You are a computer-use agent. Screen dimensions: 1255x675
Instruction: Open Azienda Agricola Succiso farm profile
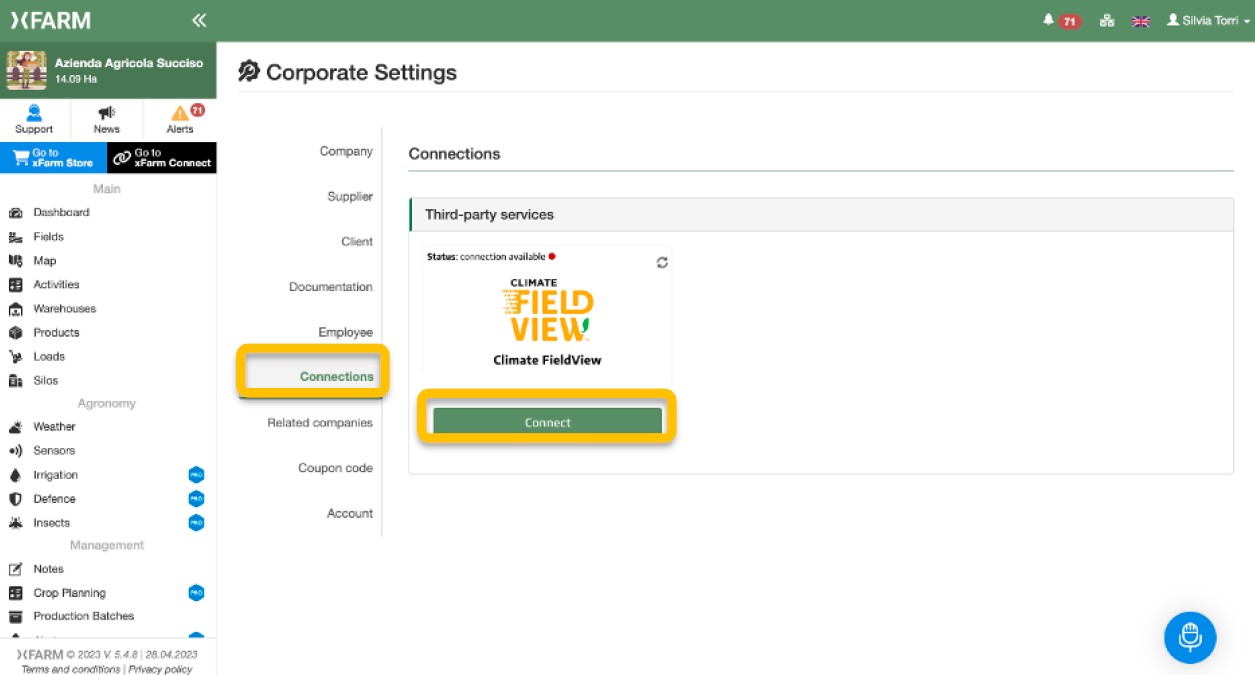pos(108,70)
